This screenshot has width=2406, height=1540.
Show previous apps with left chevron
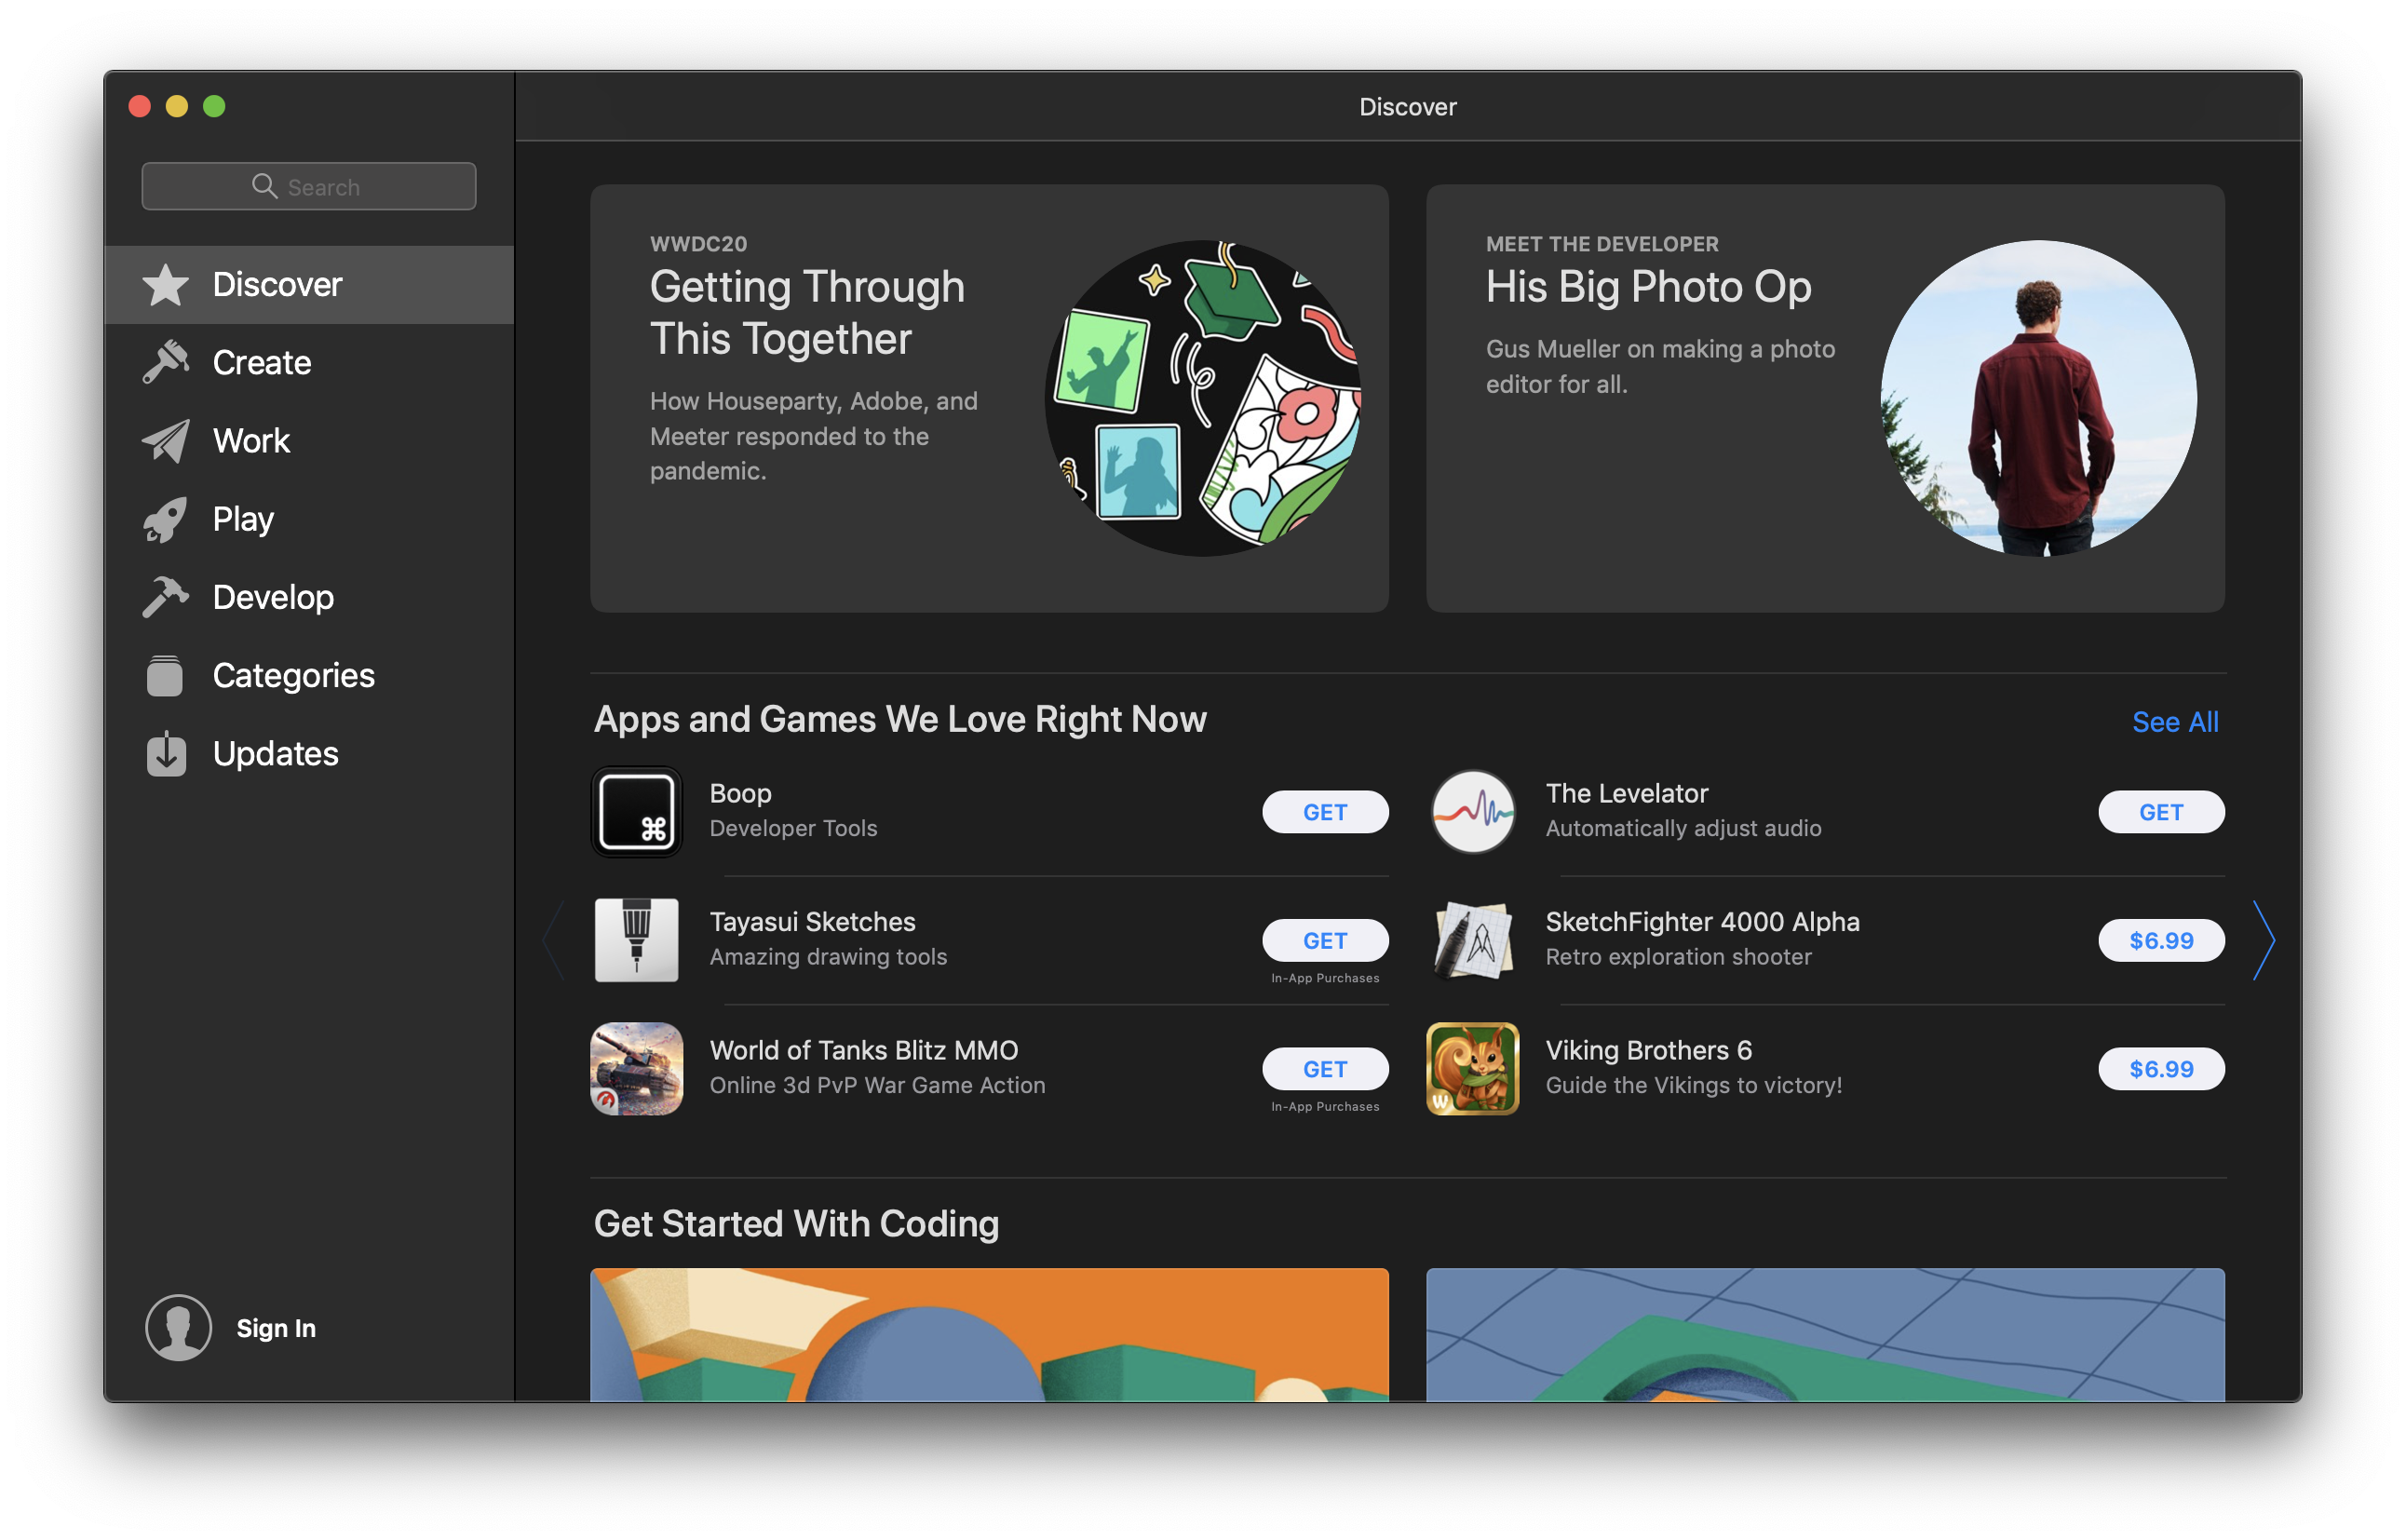(553, 940)
